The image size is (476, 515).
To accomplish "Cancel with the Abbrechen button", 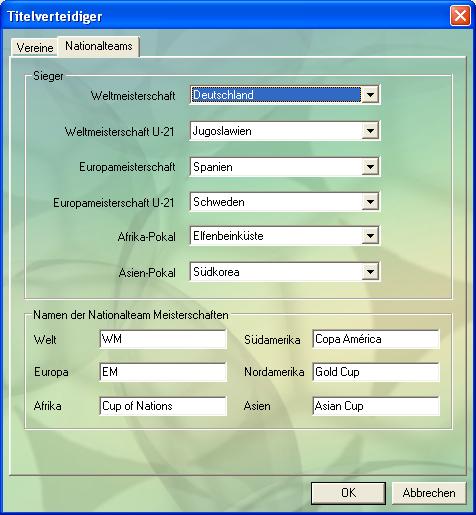I will point(429,493).
